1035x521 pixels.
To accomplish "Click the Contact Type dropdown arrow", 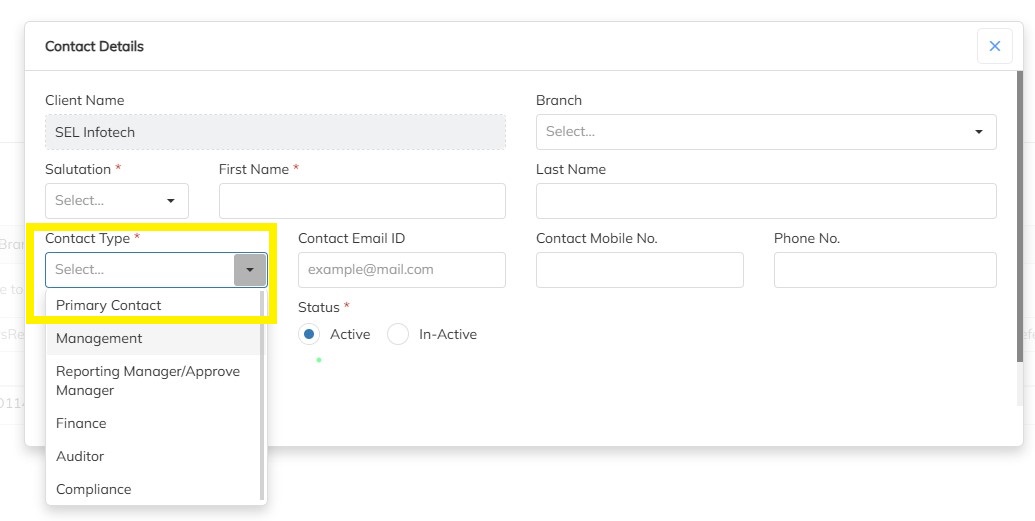I will (250, 270).
